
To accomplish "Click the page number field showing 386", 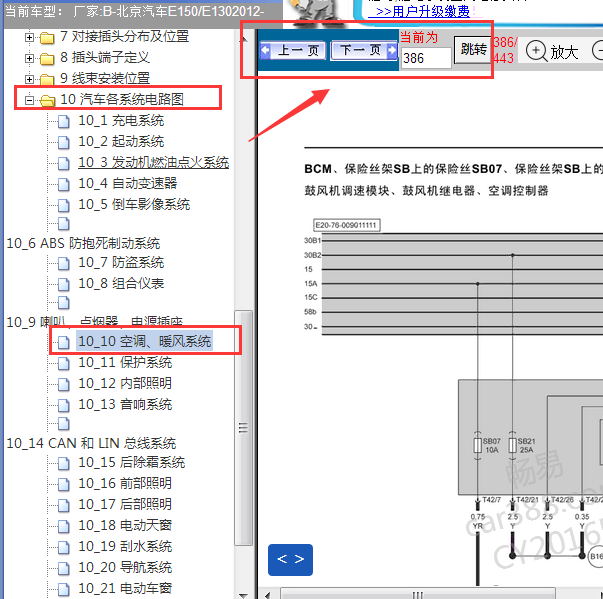I will coord(426,58).
